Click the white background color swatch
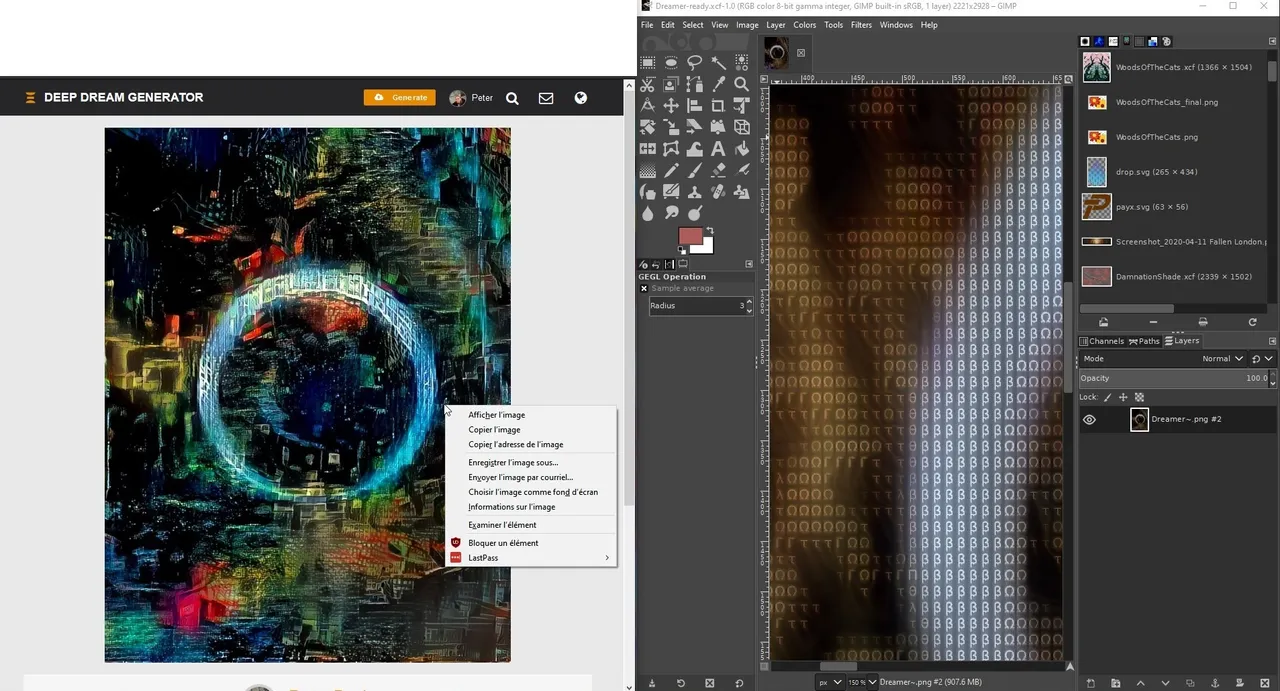Viewport: 1280px width, 691px height. [708, 247]
